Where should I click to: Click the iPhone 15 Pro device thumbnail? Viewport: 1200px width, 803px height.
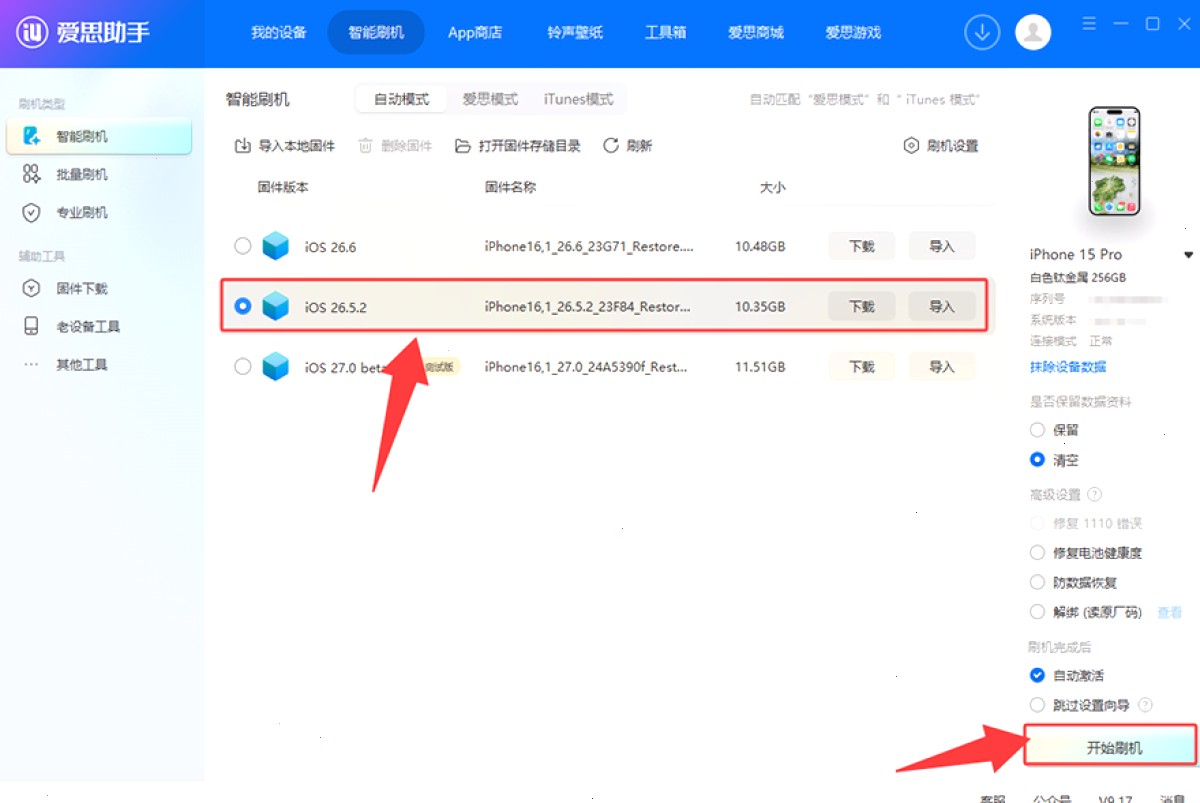pyautogui.click(x=1114, y=162)
